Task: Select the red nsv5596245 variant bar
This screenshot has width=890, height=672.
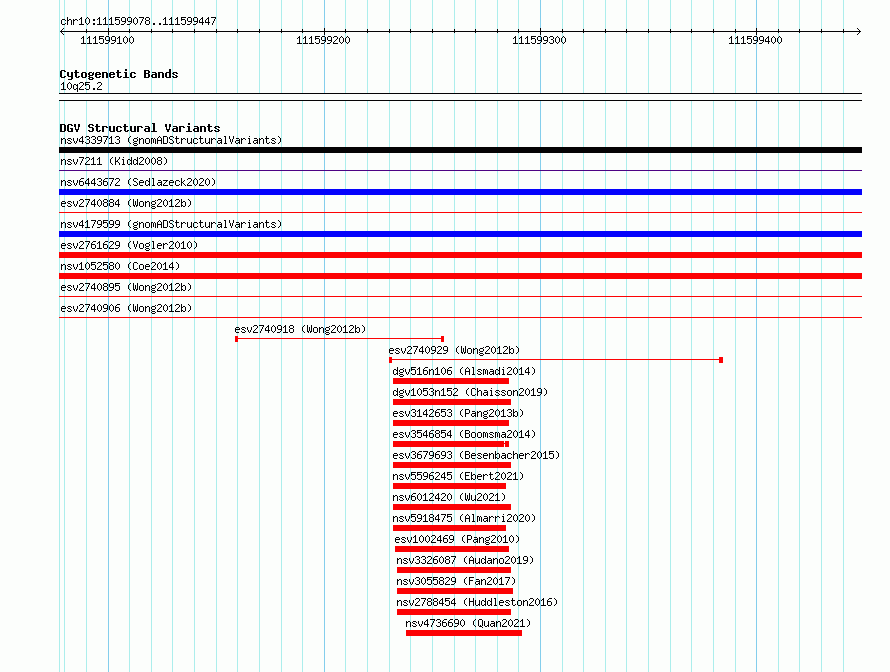Action: [449, 486]
